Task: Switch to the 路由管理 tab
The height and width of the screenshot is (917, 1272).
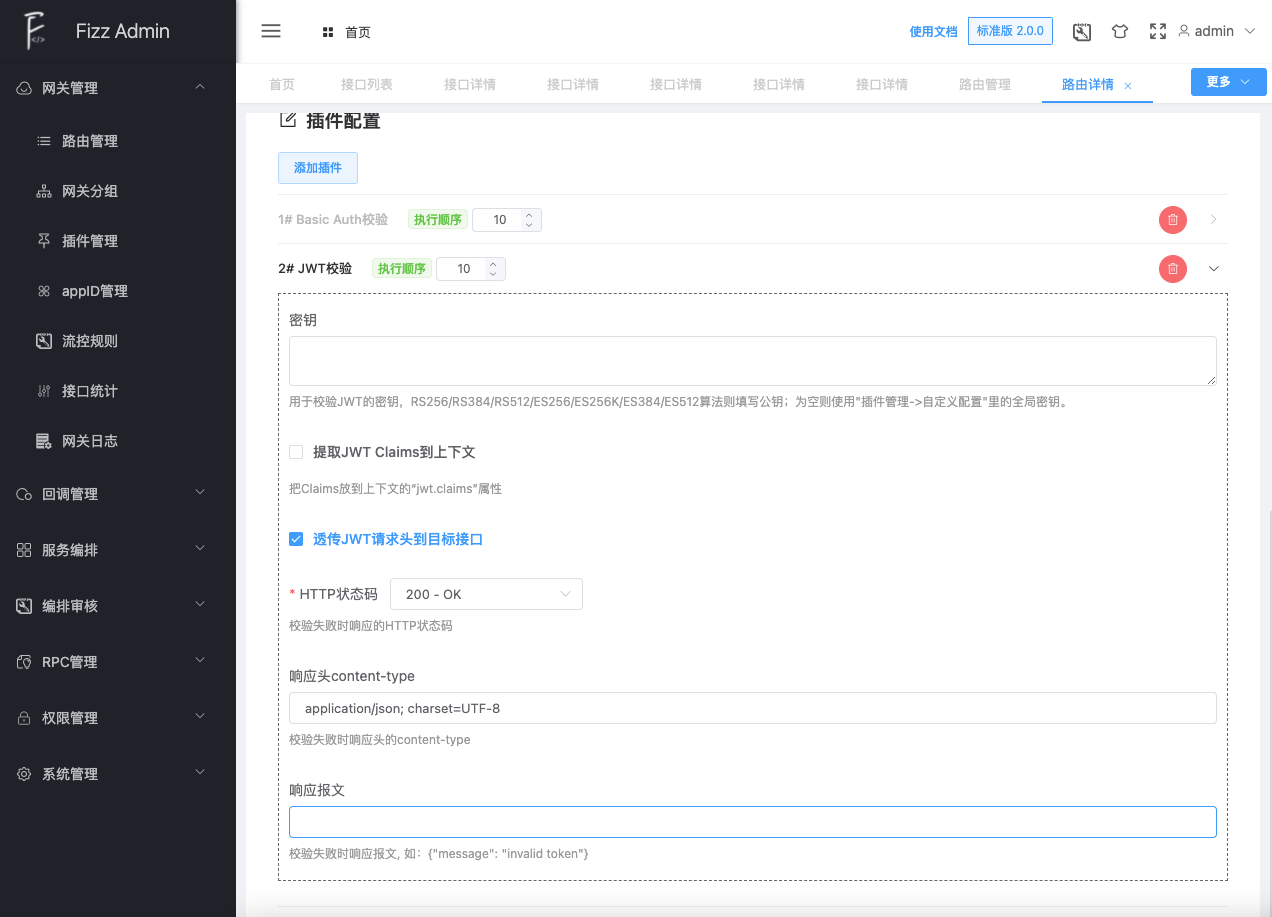Action: click(x=984, y=85)
